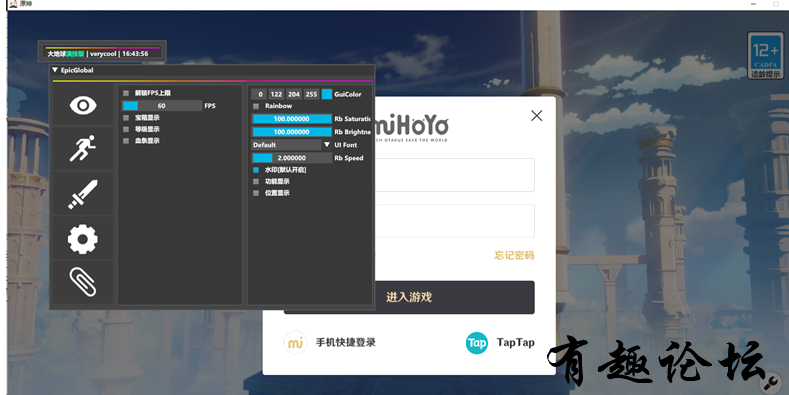
Task: Click the FPS slider set to 60
Action: pos(162,106)
